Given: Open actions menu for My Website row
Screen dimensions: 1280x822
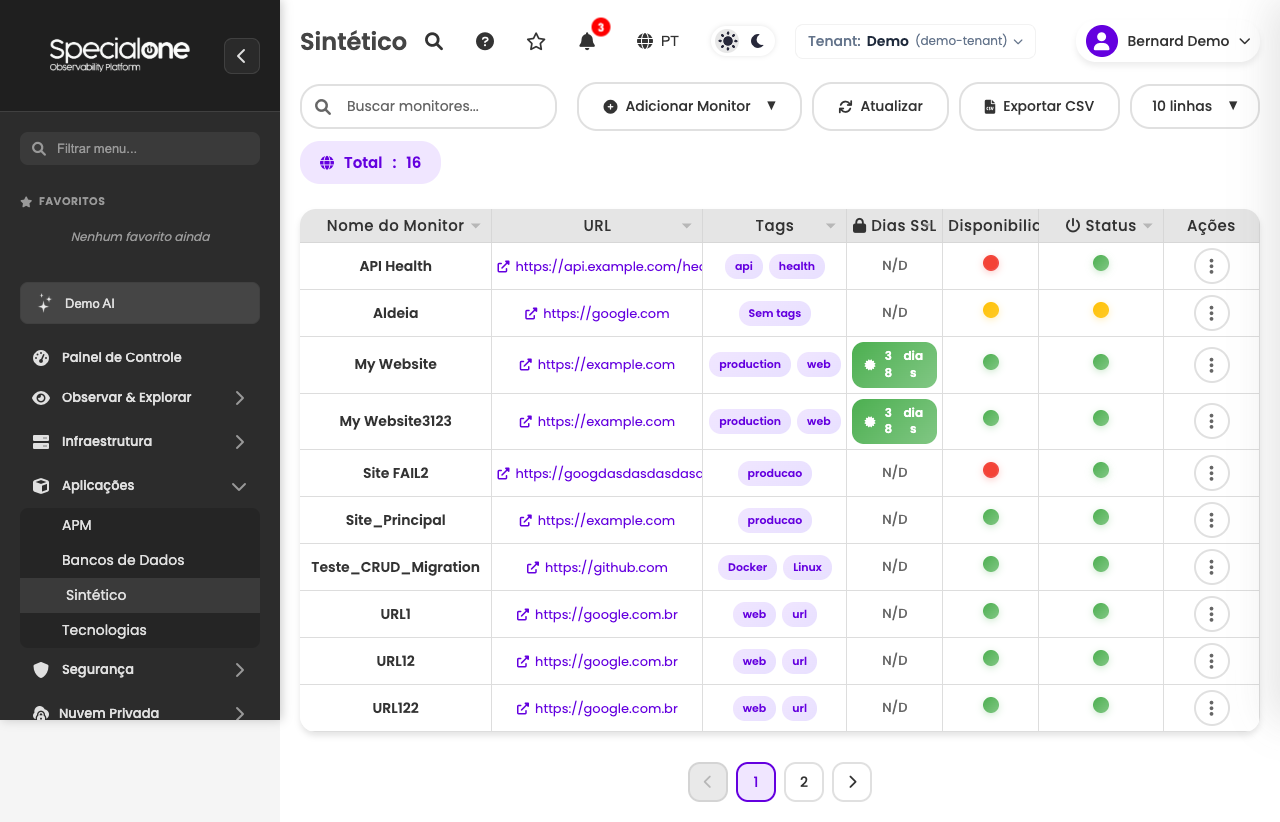Looking at the screenshot, I should [x=1211, y=365].
